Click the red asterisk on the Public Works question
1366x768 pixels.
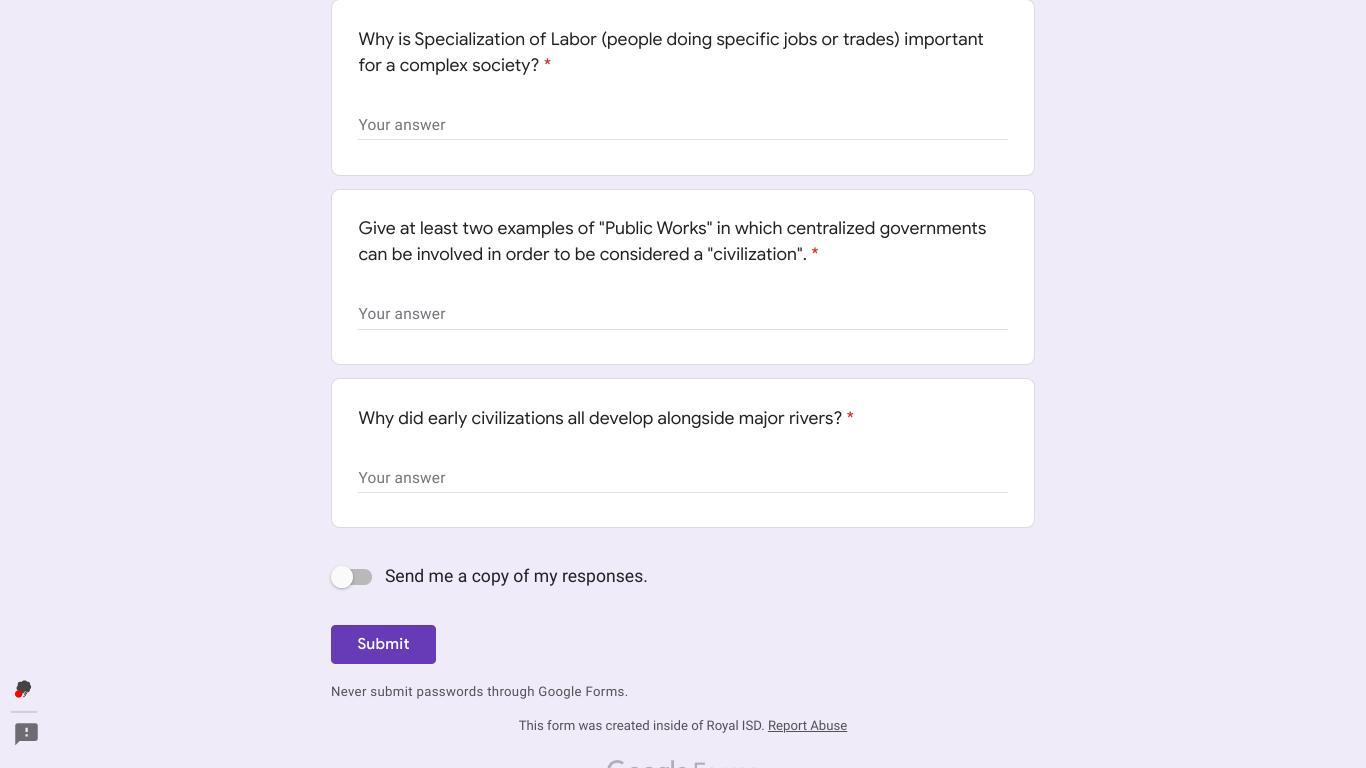click(x=815, y=255)
